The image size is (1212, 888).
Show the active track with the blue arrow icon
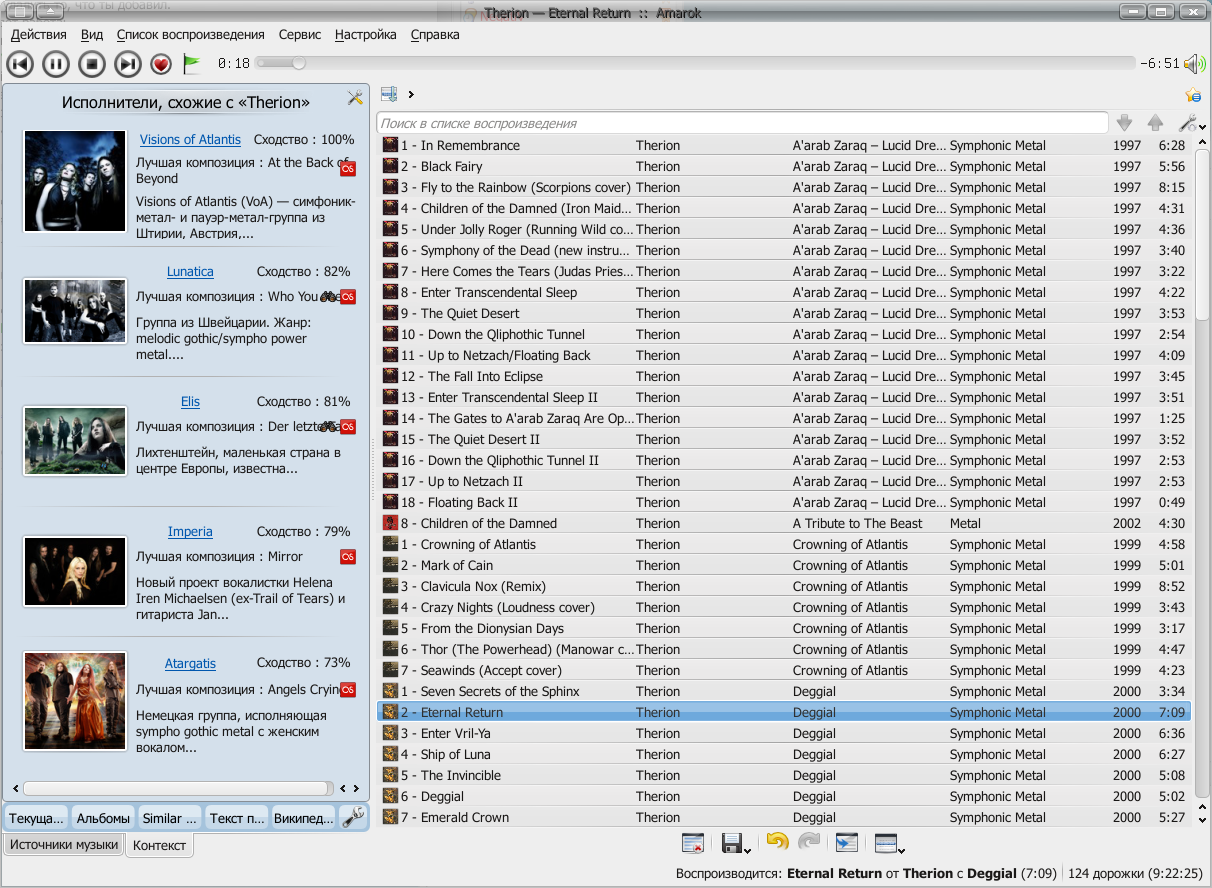pyautogui.click(x=846, y=843)
